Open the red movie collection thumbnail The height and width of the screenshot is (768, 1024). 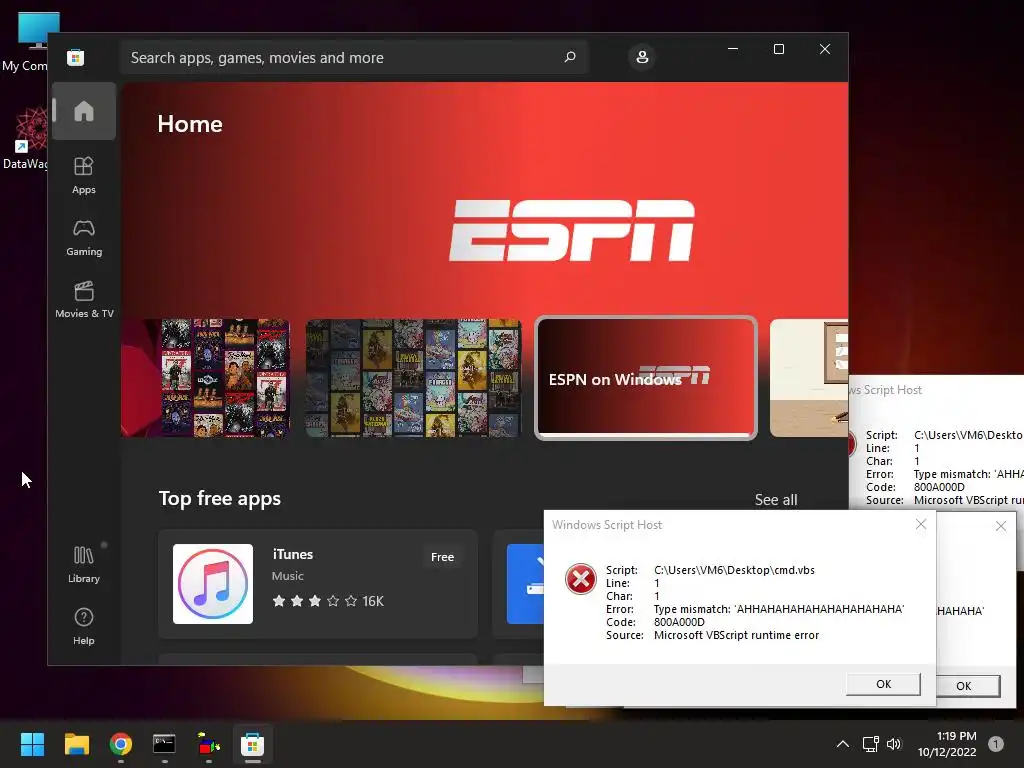[x=205, y=378]
